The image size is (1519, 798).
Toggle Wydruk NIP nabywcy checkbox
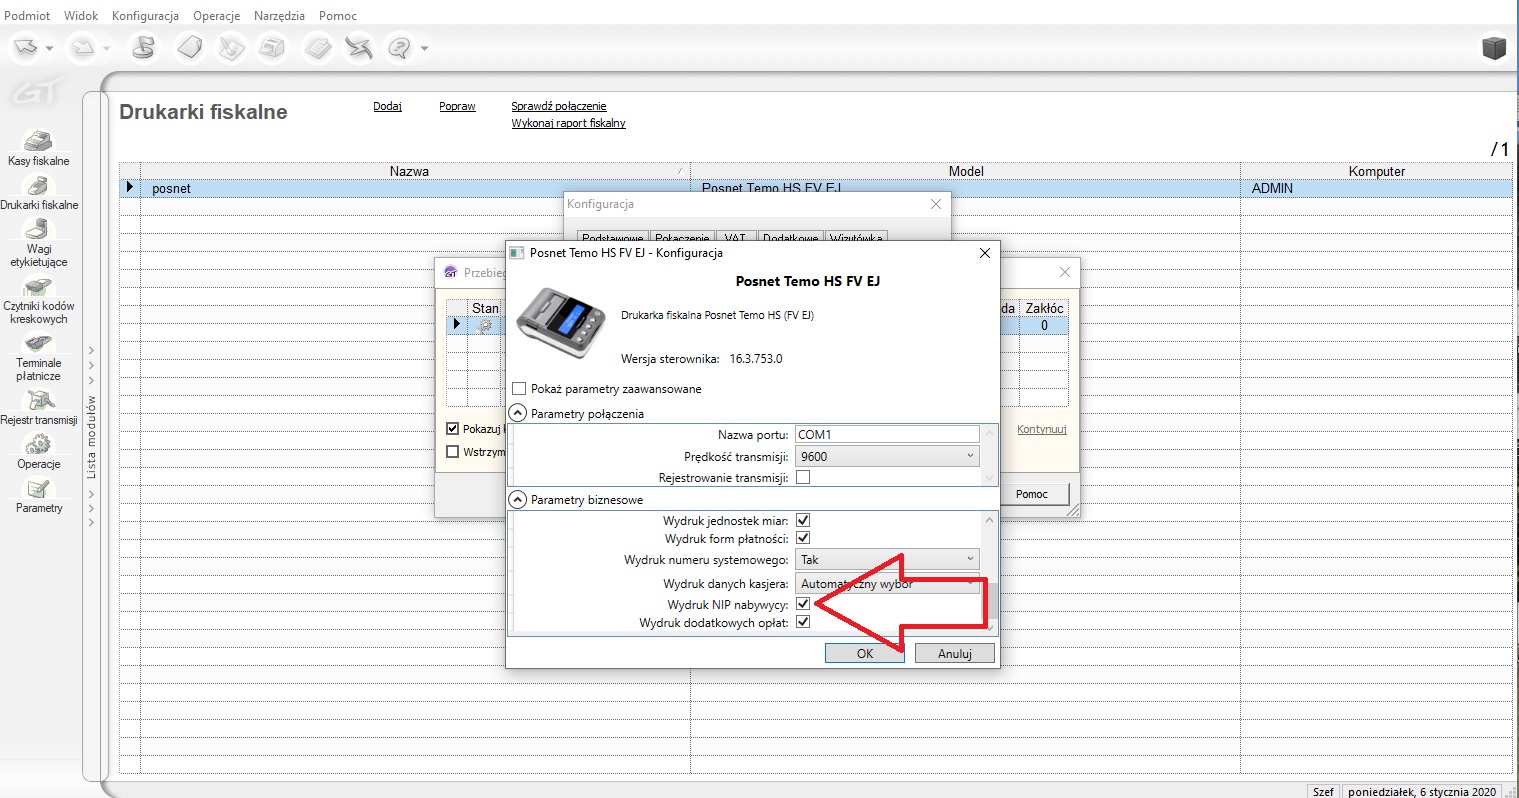tap(802, 605)
